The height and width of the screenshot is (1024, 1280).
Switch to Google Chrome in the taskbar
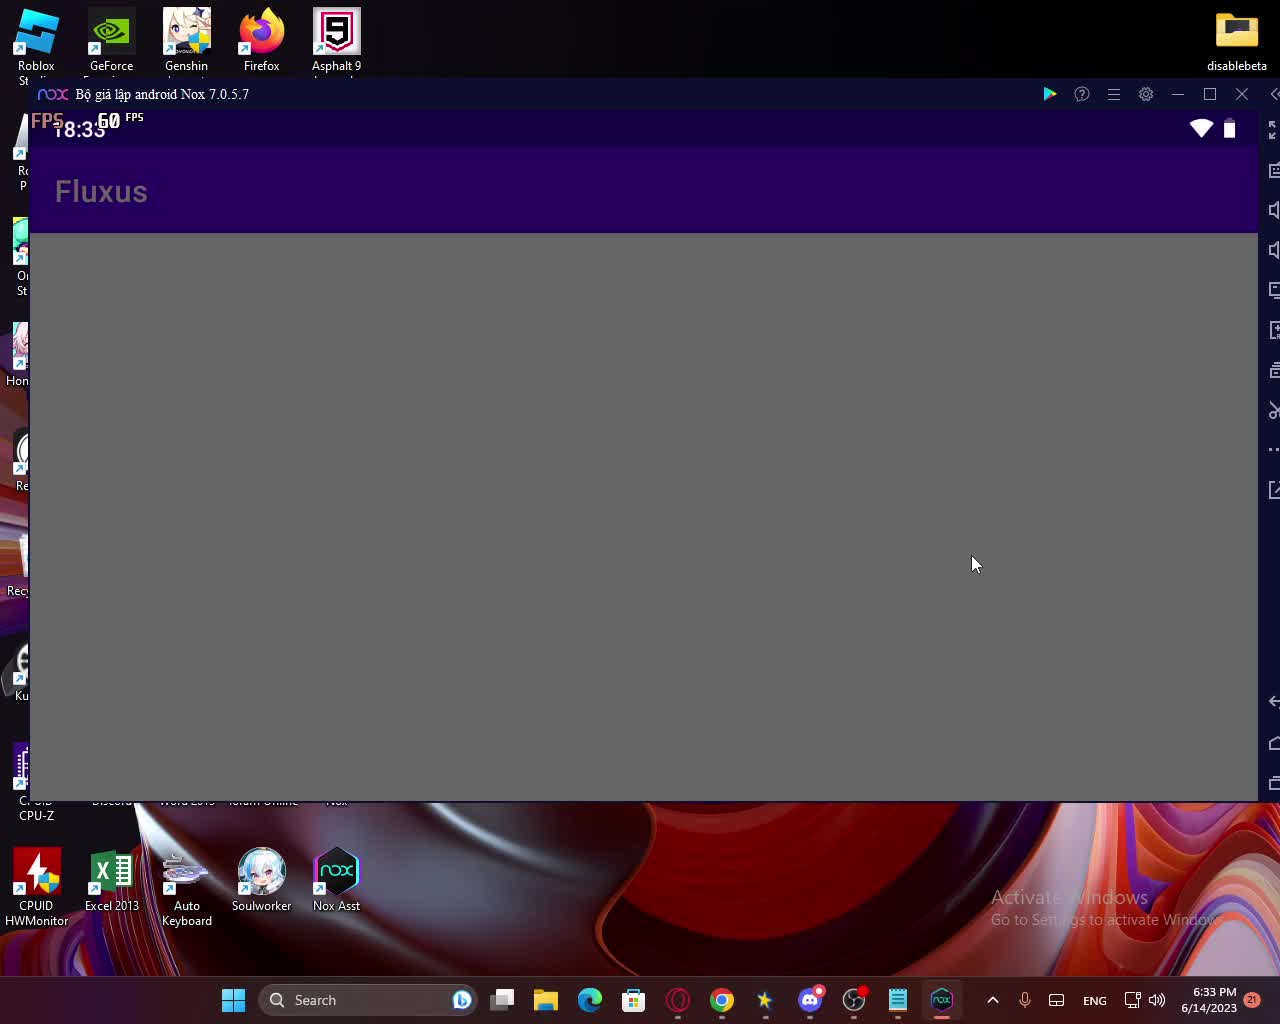coord(722,1000)
